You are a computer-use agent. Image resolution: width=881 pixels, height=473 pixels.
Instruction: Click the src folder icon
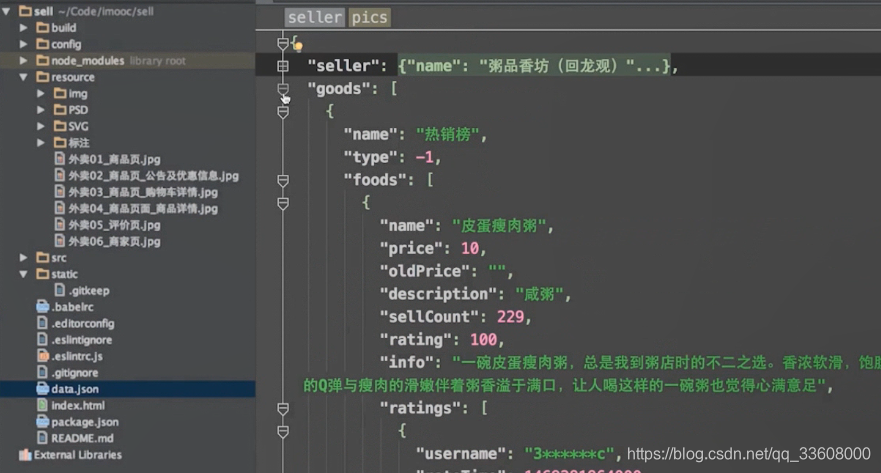[43, 257]
